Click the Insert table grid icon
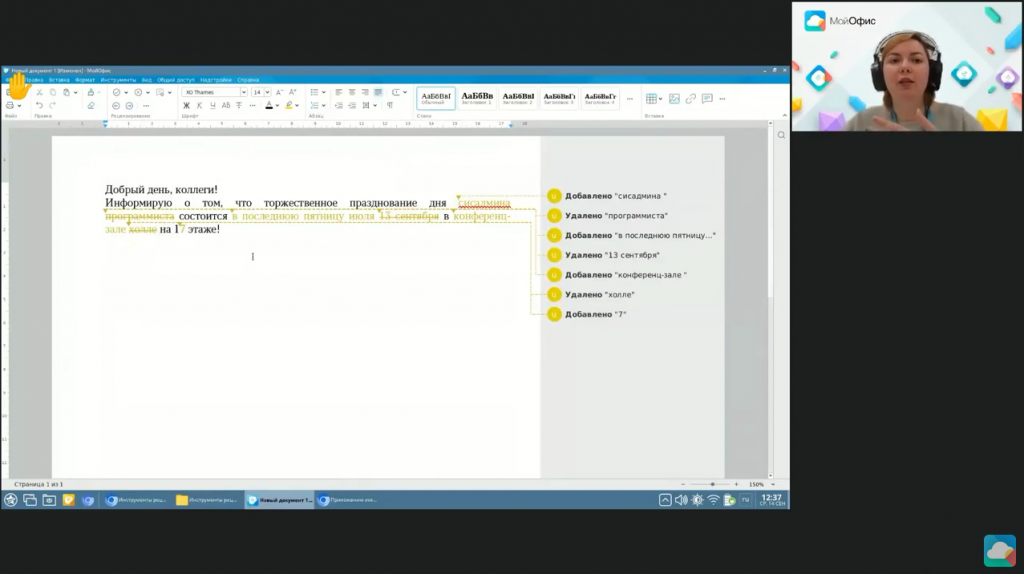This screenshot has width=1024, height=574. click(651, 99)
